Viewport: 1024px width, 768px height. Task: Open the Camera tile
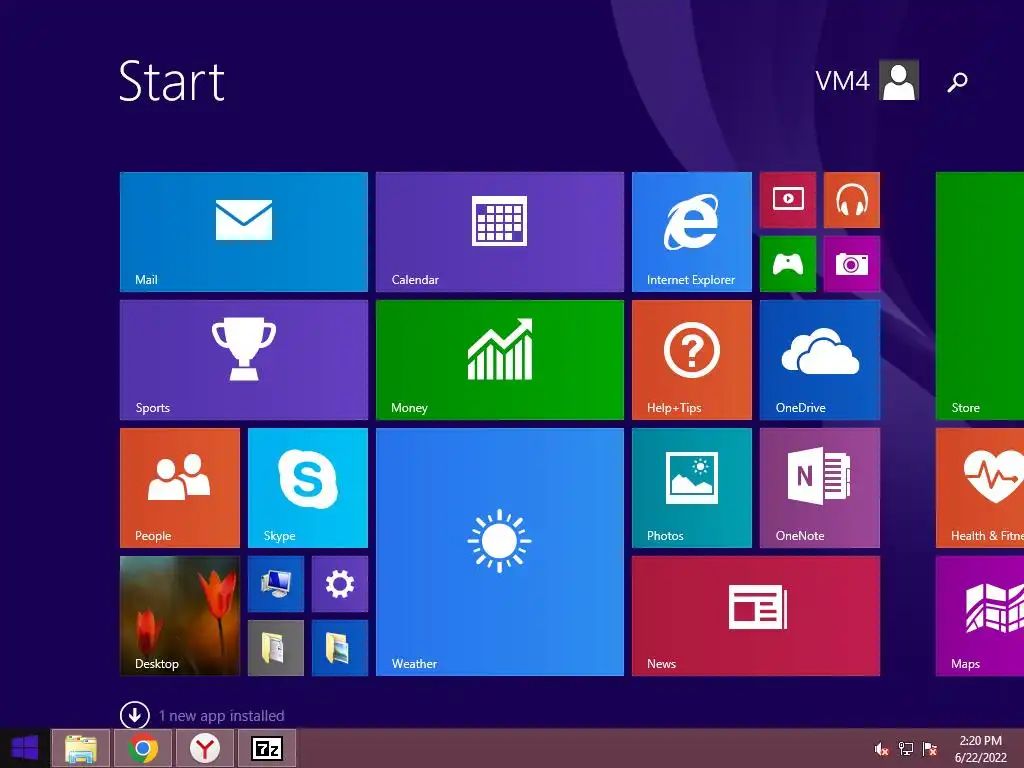(x=852, y=264)
